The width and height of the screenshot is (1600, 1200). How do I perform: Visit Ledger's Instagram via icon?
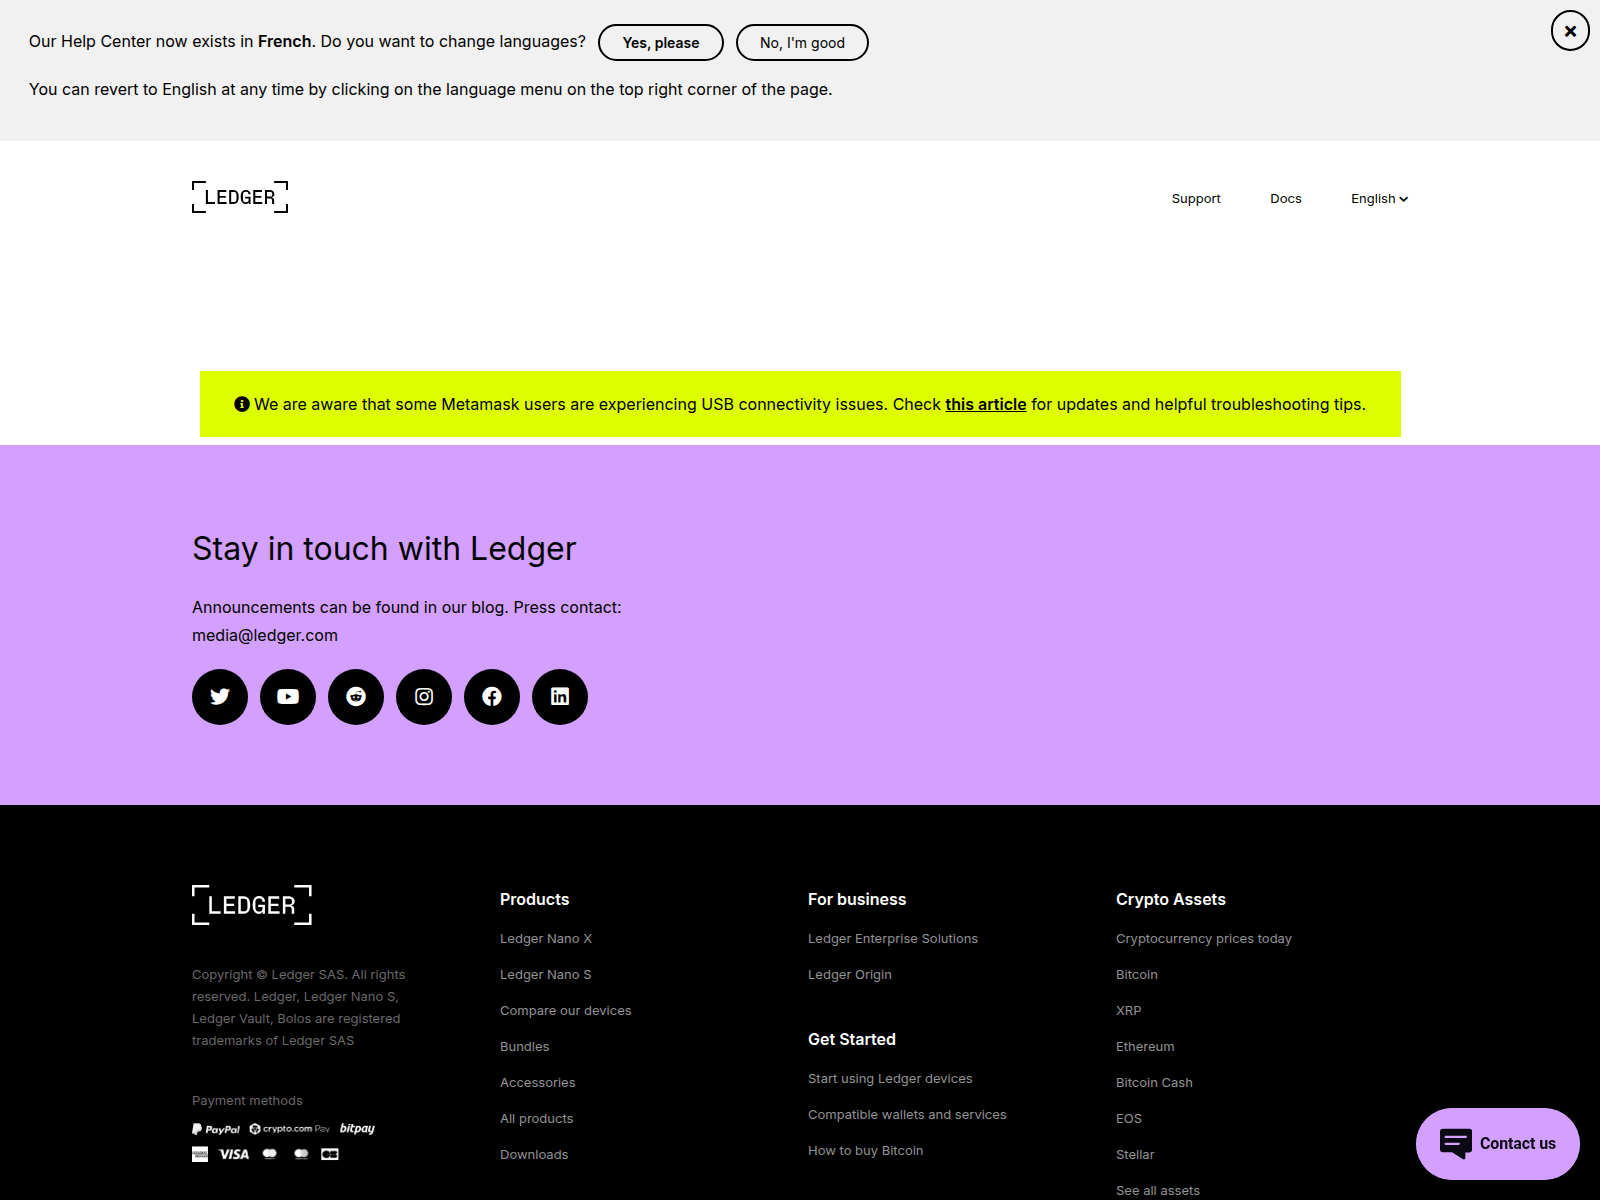pos(424,697)
